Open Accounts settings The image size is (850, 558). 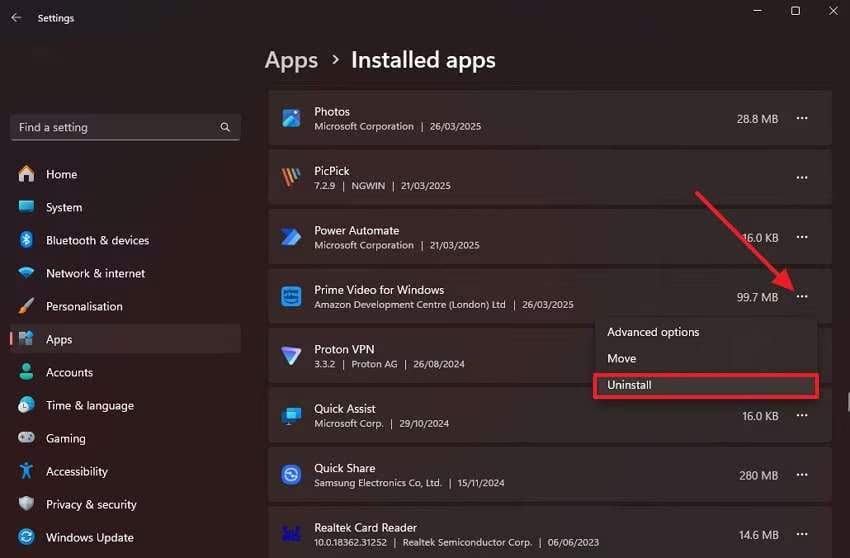125,373
